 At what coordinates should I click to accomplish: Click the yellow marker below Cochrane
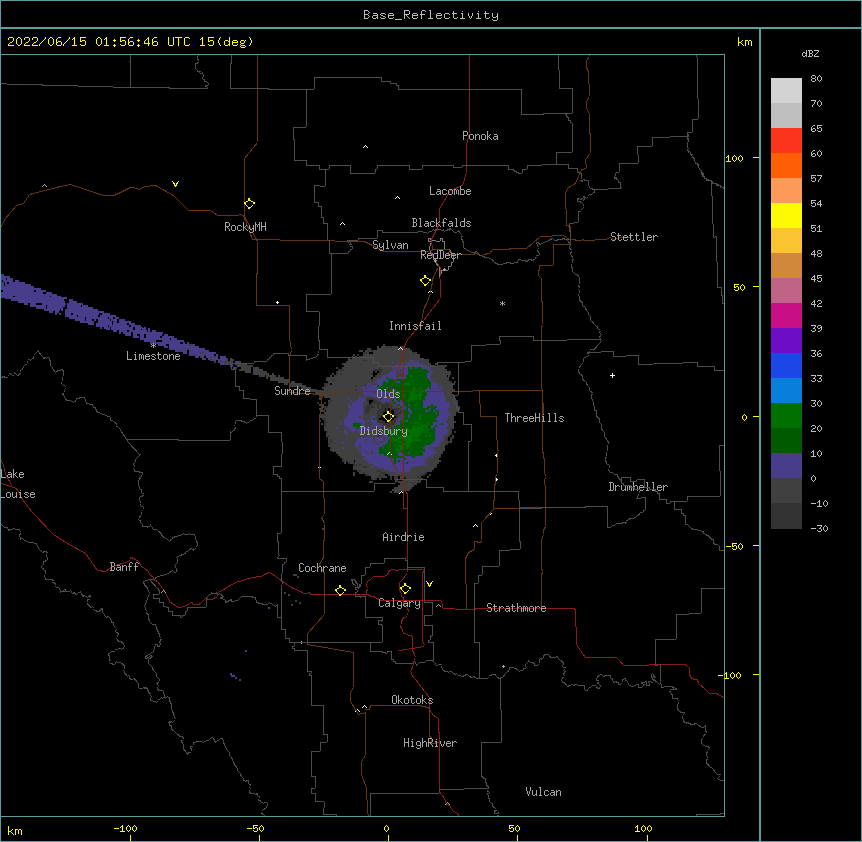point(340,590)
